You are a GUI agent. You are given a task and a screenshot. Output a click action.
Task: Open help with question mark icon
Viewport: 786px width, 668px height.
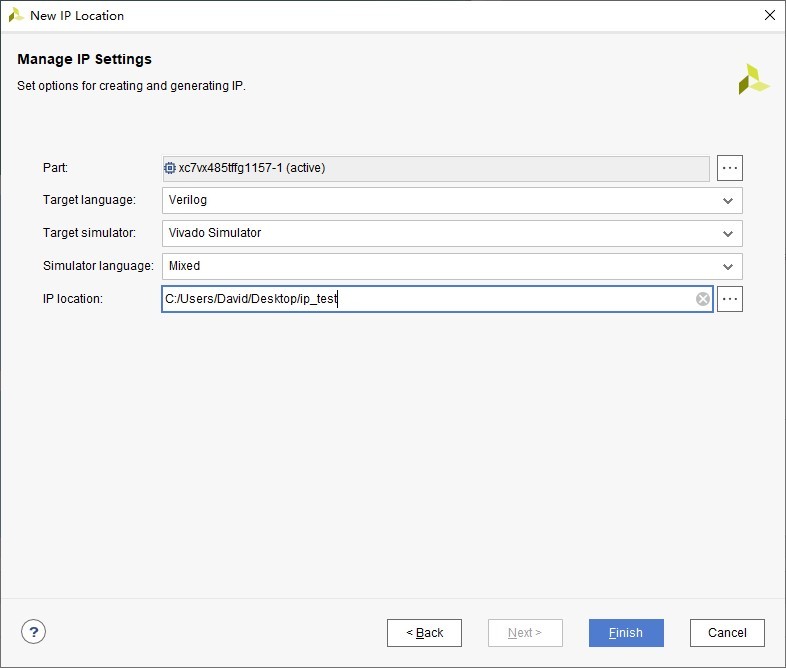pos(34,632)
